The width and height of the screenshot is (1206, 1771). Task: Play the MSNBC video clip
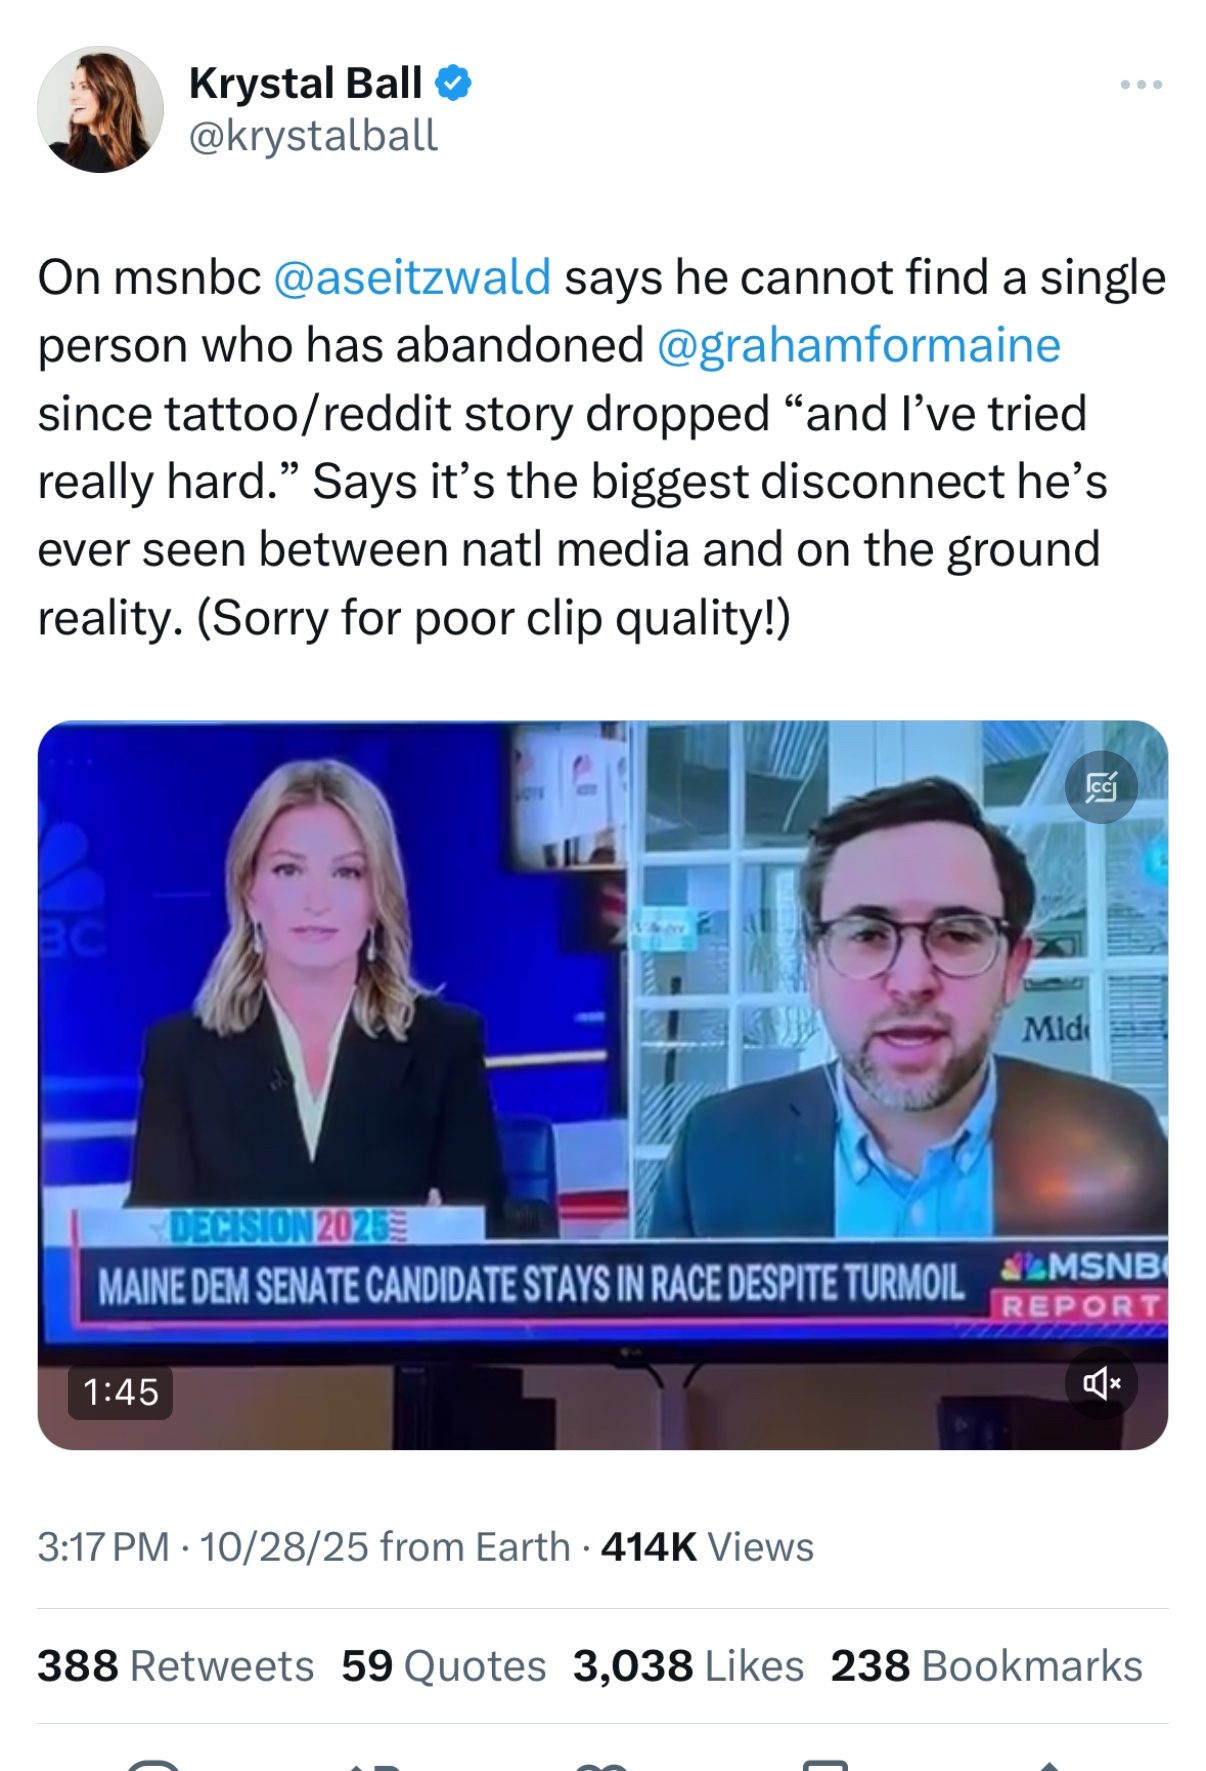(603, 1085)
